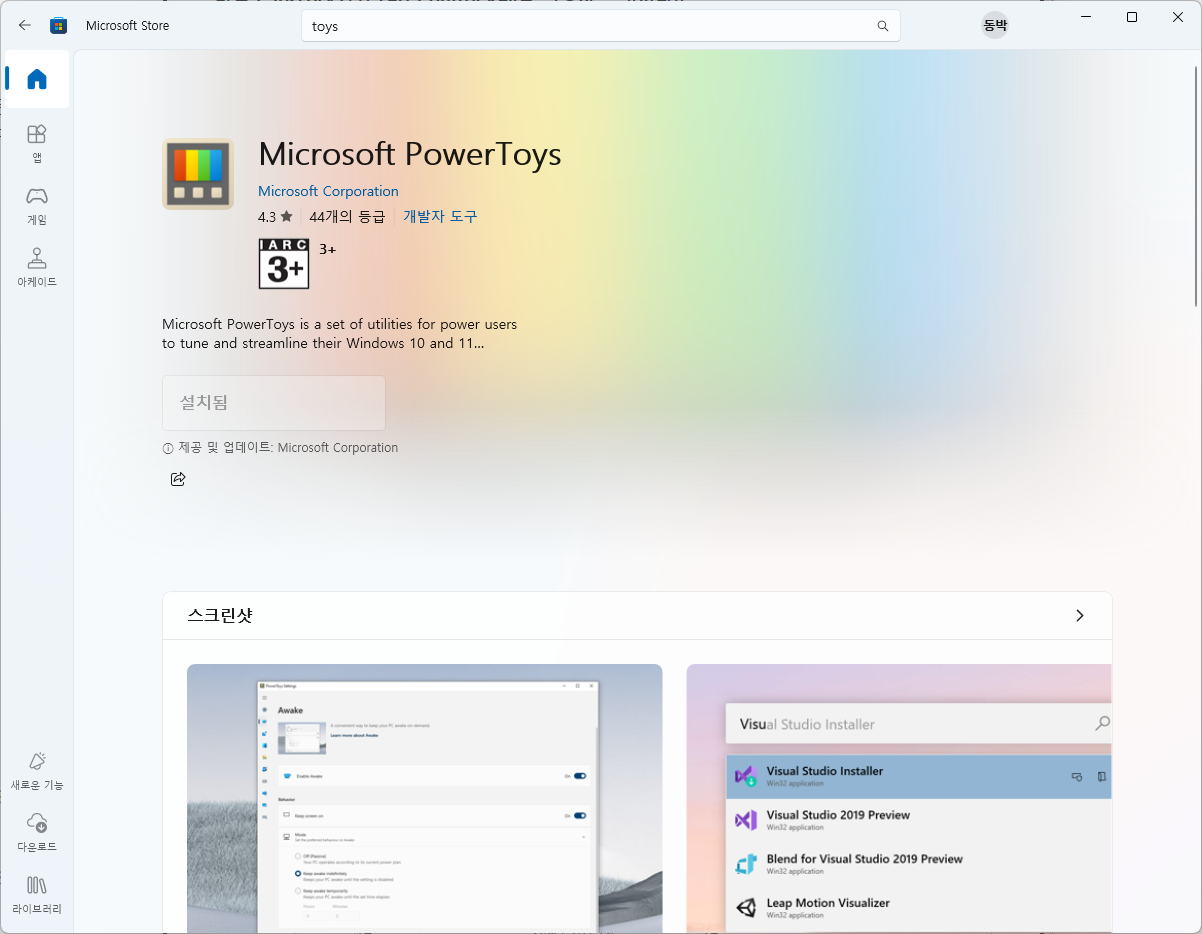Open the 앱 (Apps) section
Screen dimensions: 1202x934
coord(37,144)
